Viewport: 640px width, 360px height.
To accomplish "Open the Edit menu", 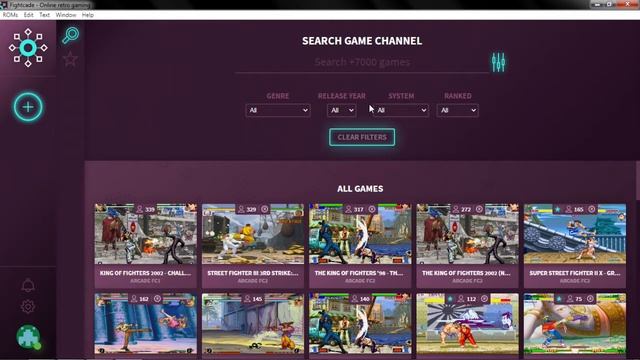I will [28, 15].
